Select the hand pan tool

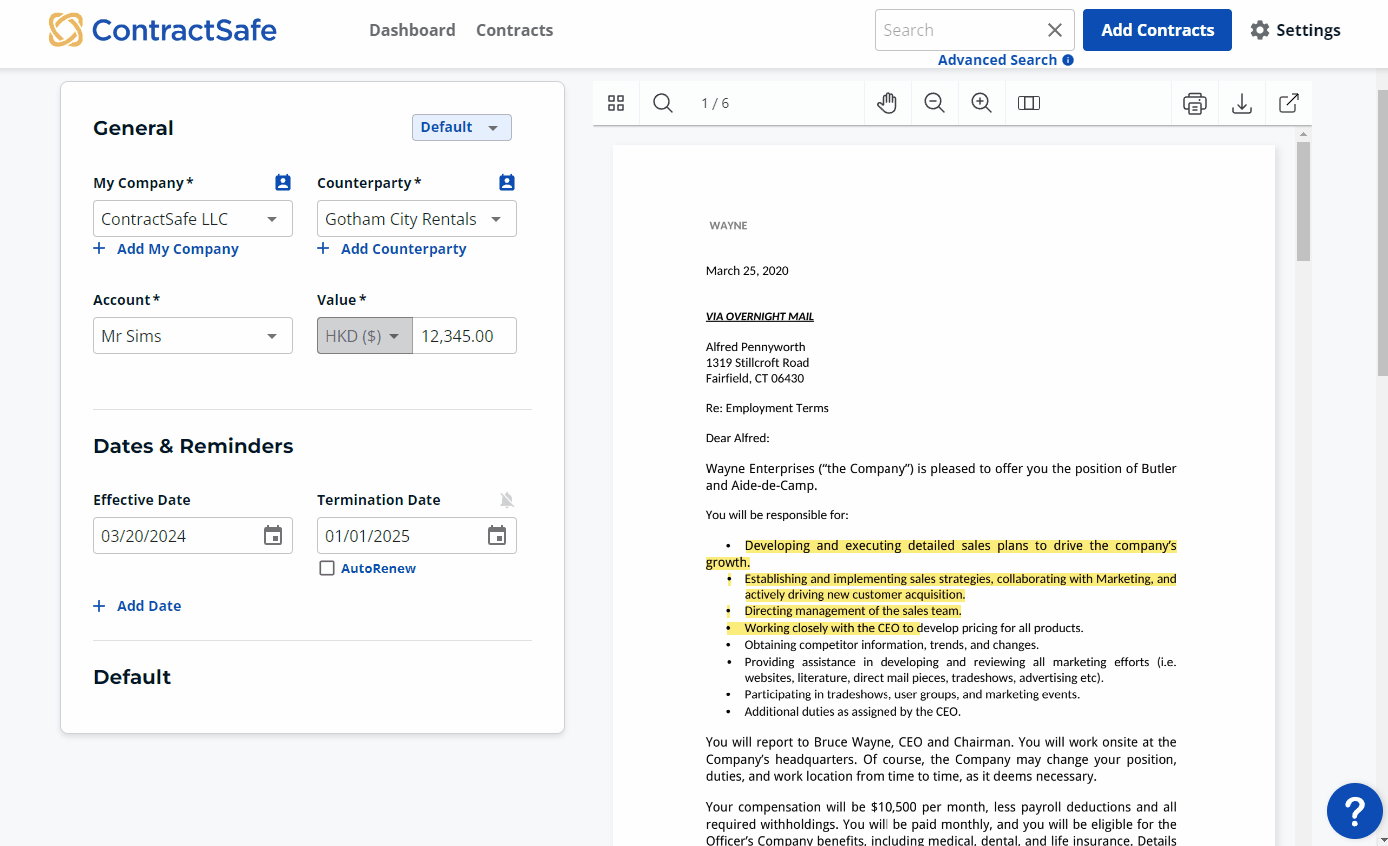click(x=887, y=103)
